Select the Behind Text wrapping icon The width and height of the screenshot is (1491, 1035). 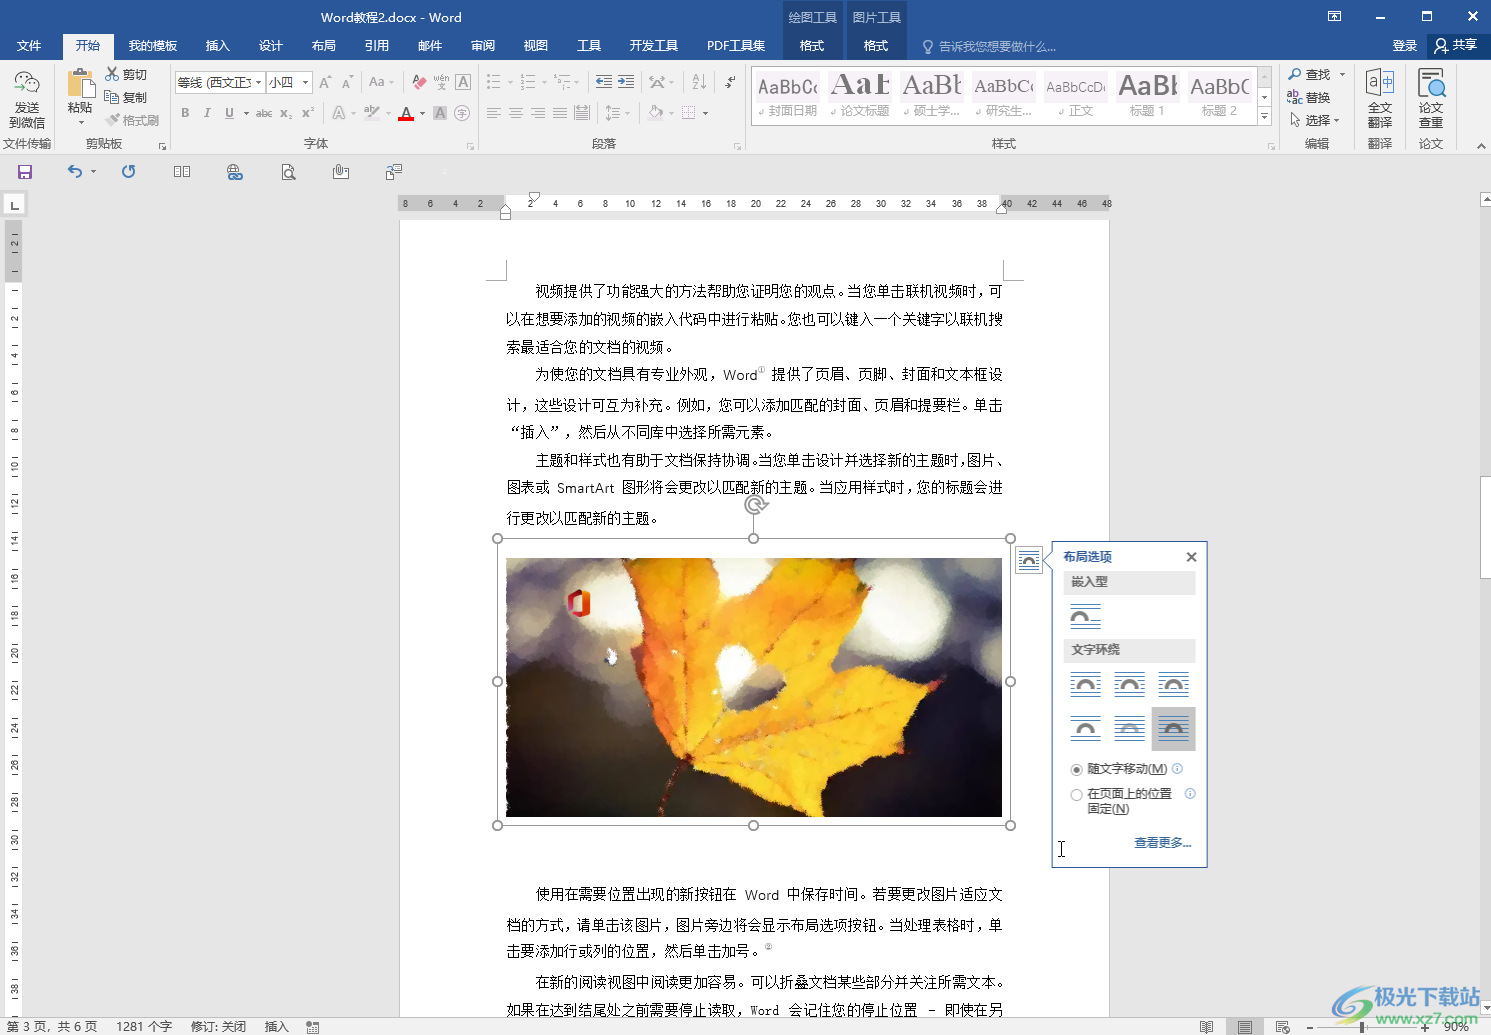pos(1129,729)
